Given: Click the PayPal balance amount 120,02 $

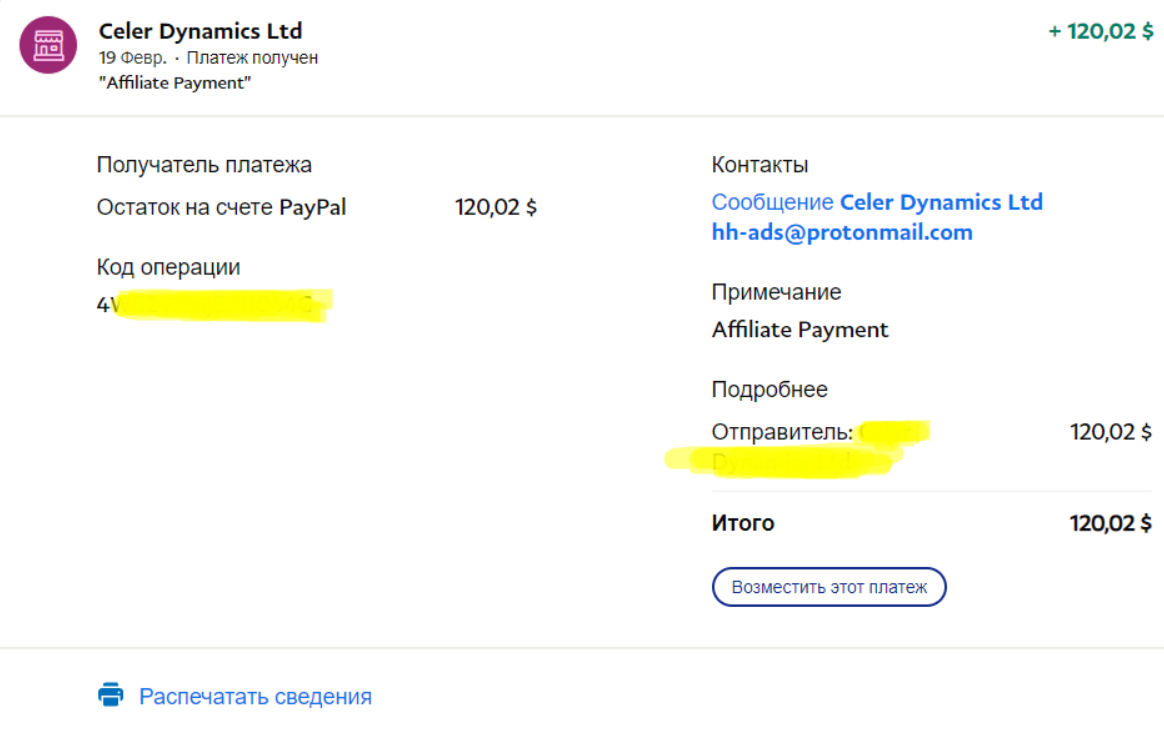Looking at the screenshot, I should tap(496, 208).
